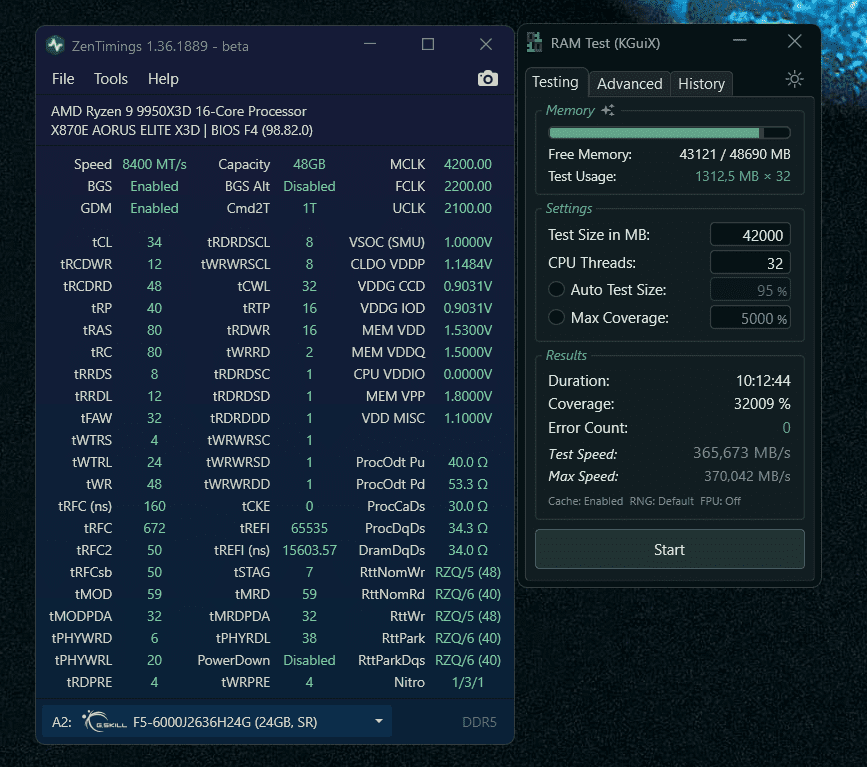Image resolution: width=867 pixels, height=767 pixels.
Task: Start the RAM test
Action: point(669,549)
